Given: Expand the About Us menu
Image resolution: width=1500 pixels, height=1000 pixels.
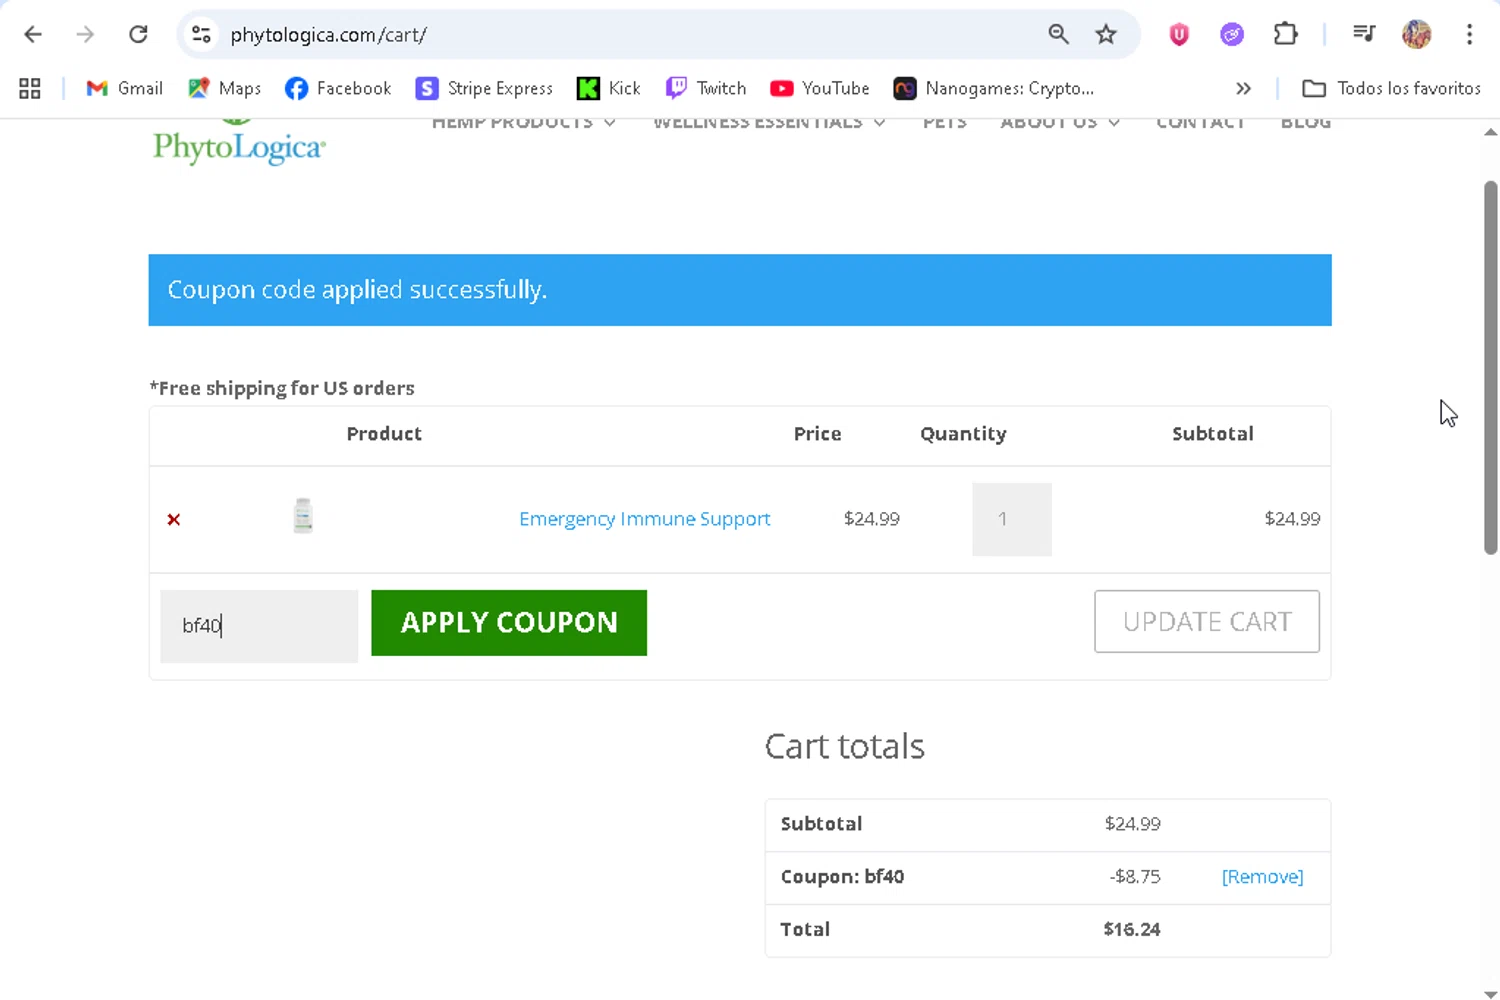Looking at the screenshot, I should click(x=1060, y=123).
